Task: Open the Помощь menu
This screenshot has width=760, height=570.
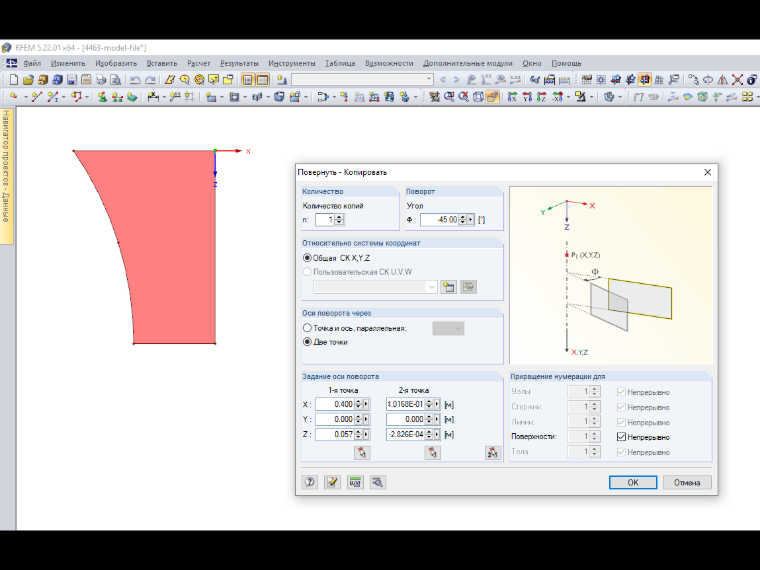Action: pos(566,63)
